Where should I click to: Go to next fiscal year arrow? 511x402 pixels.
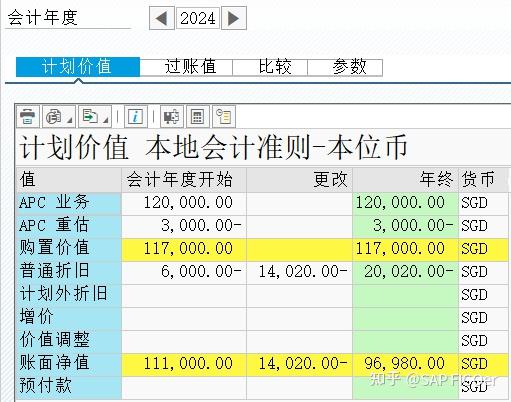[234, 18]
